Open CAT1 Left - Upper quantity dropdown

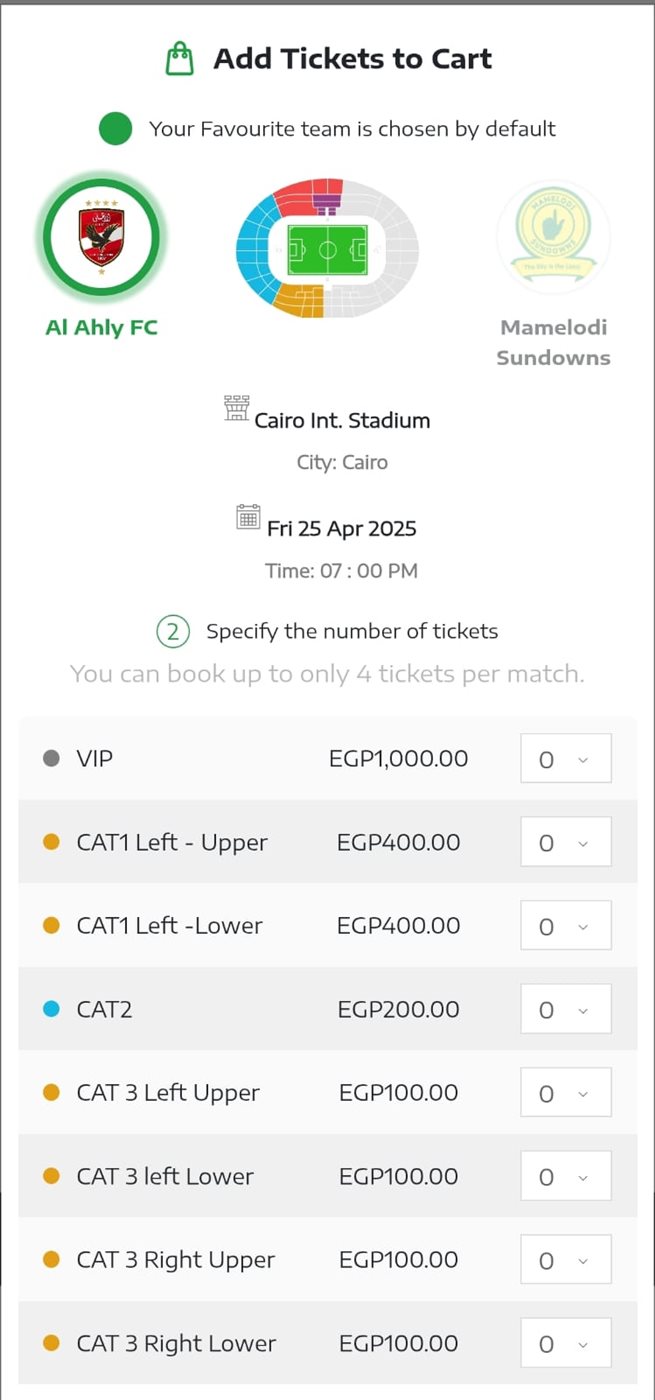(x=565, y=842)
